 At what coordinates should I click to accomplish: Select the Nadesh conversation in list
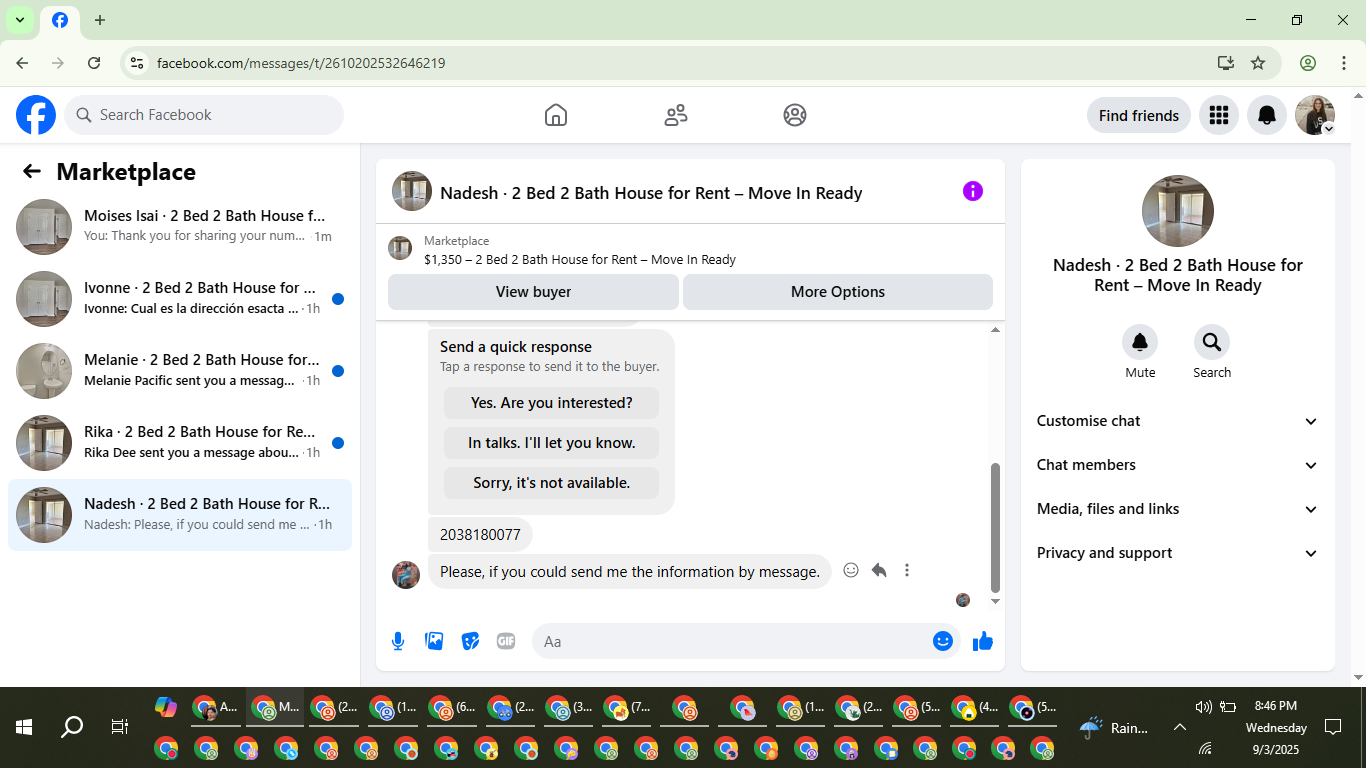pos(180,515)
